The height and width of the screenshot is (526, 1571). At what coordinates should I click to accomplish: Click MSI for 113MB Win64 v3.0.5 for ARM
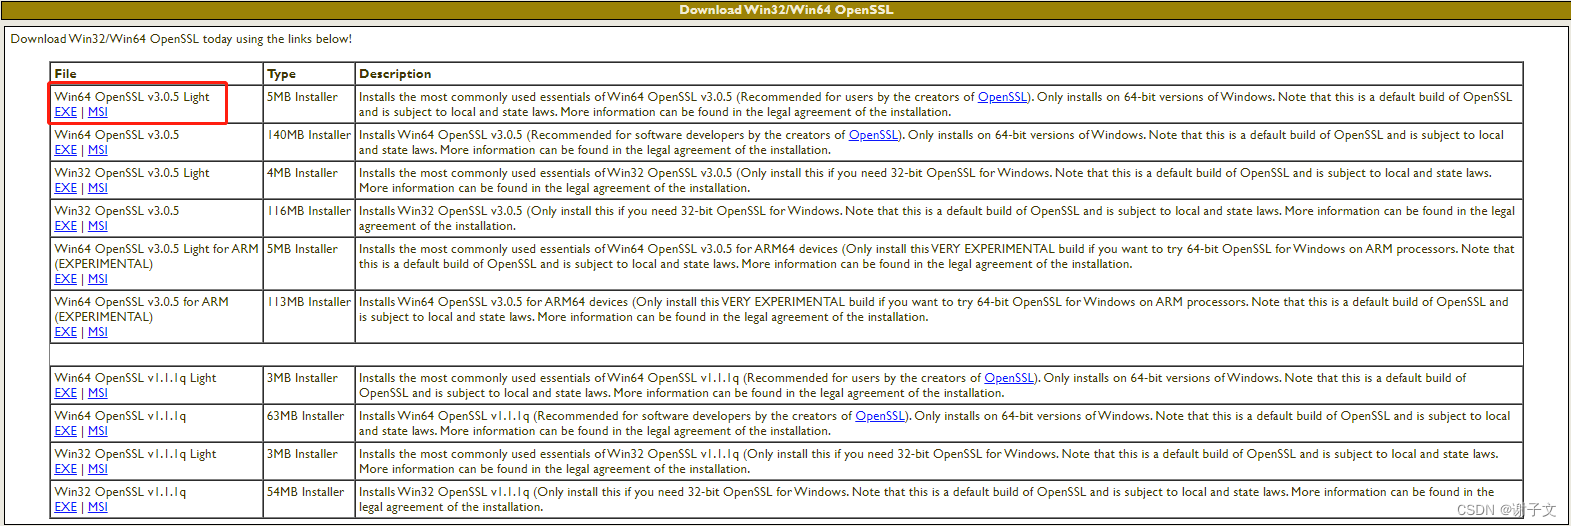[97, 332]
